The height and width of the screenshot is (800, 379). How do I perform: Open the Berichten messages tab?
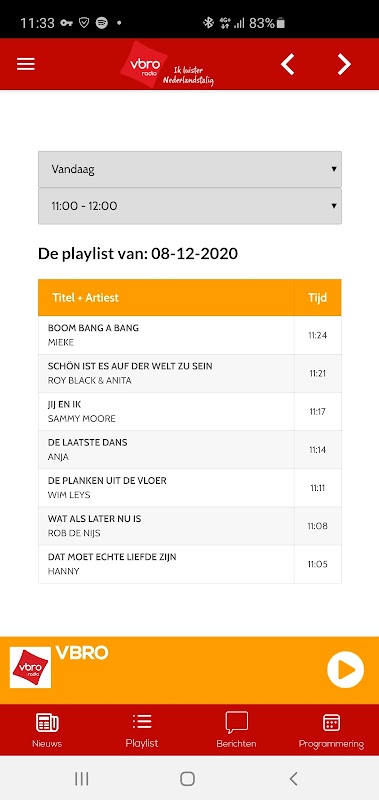click(x=236, y=730)
